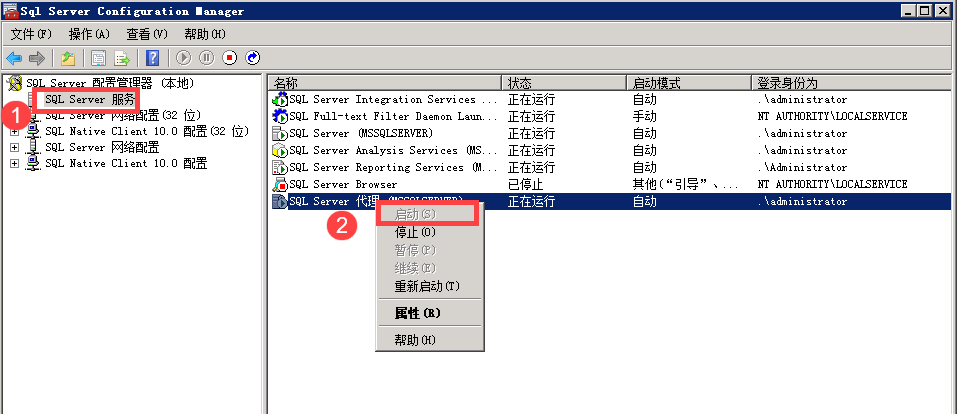The width and height of the screenshot is (957, 414).
Task: Click the SQL Server 配置管理器 root node icon
Action: coord(16,82)
